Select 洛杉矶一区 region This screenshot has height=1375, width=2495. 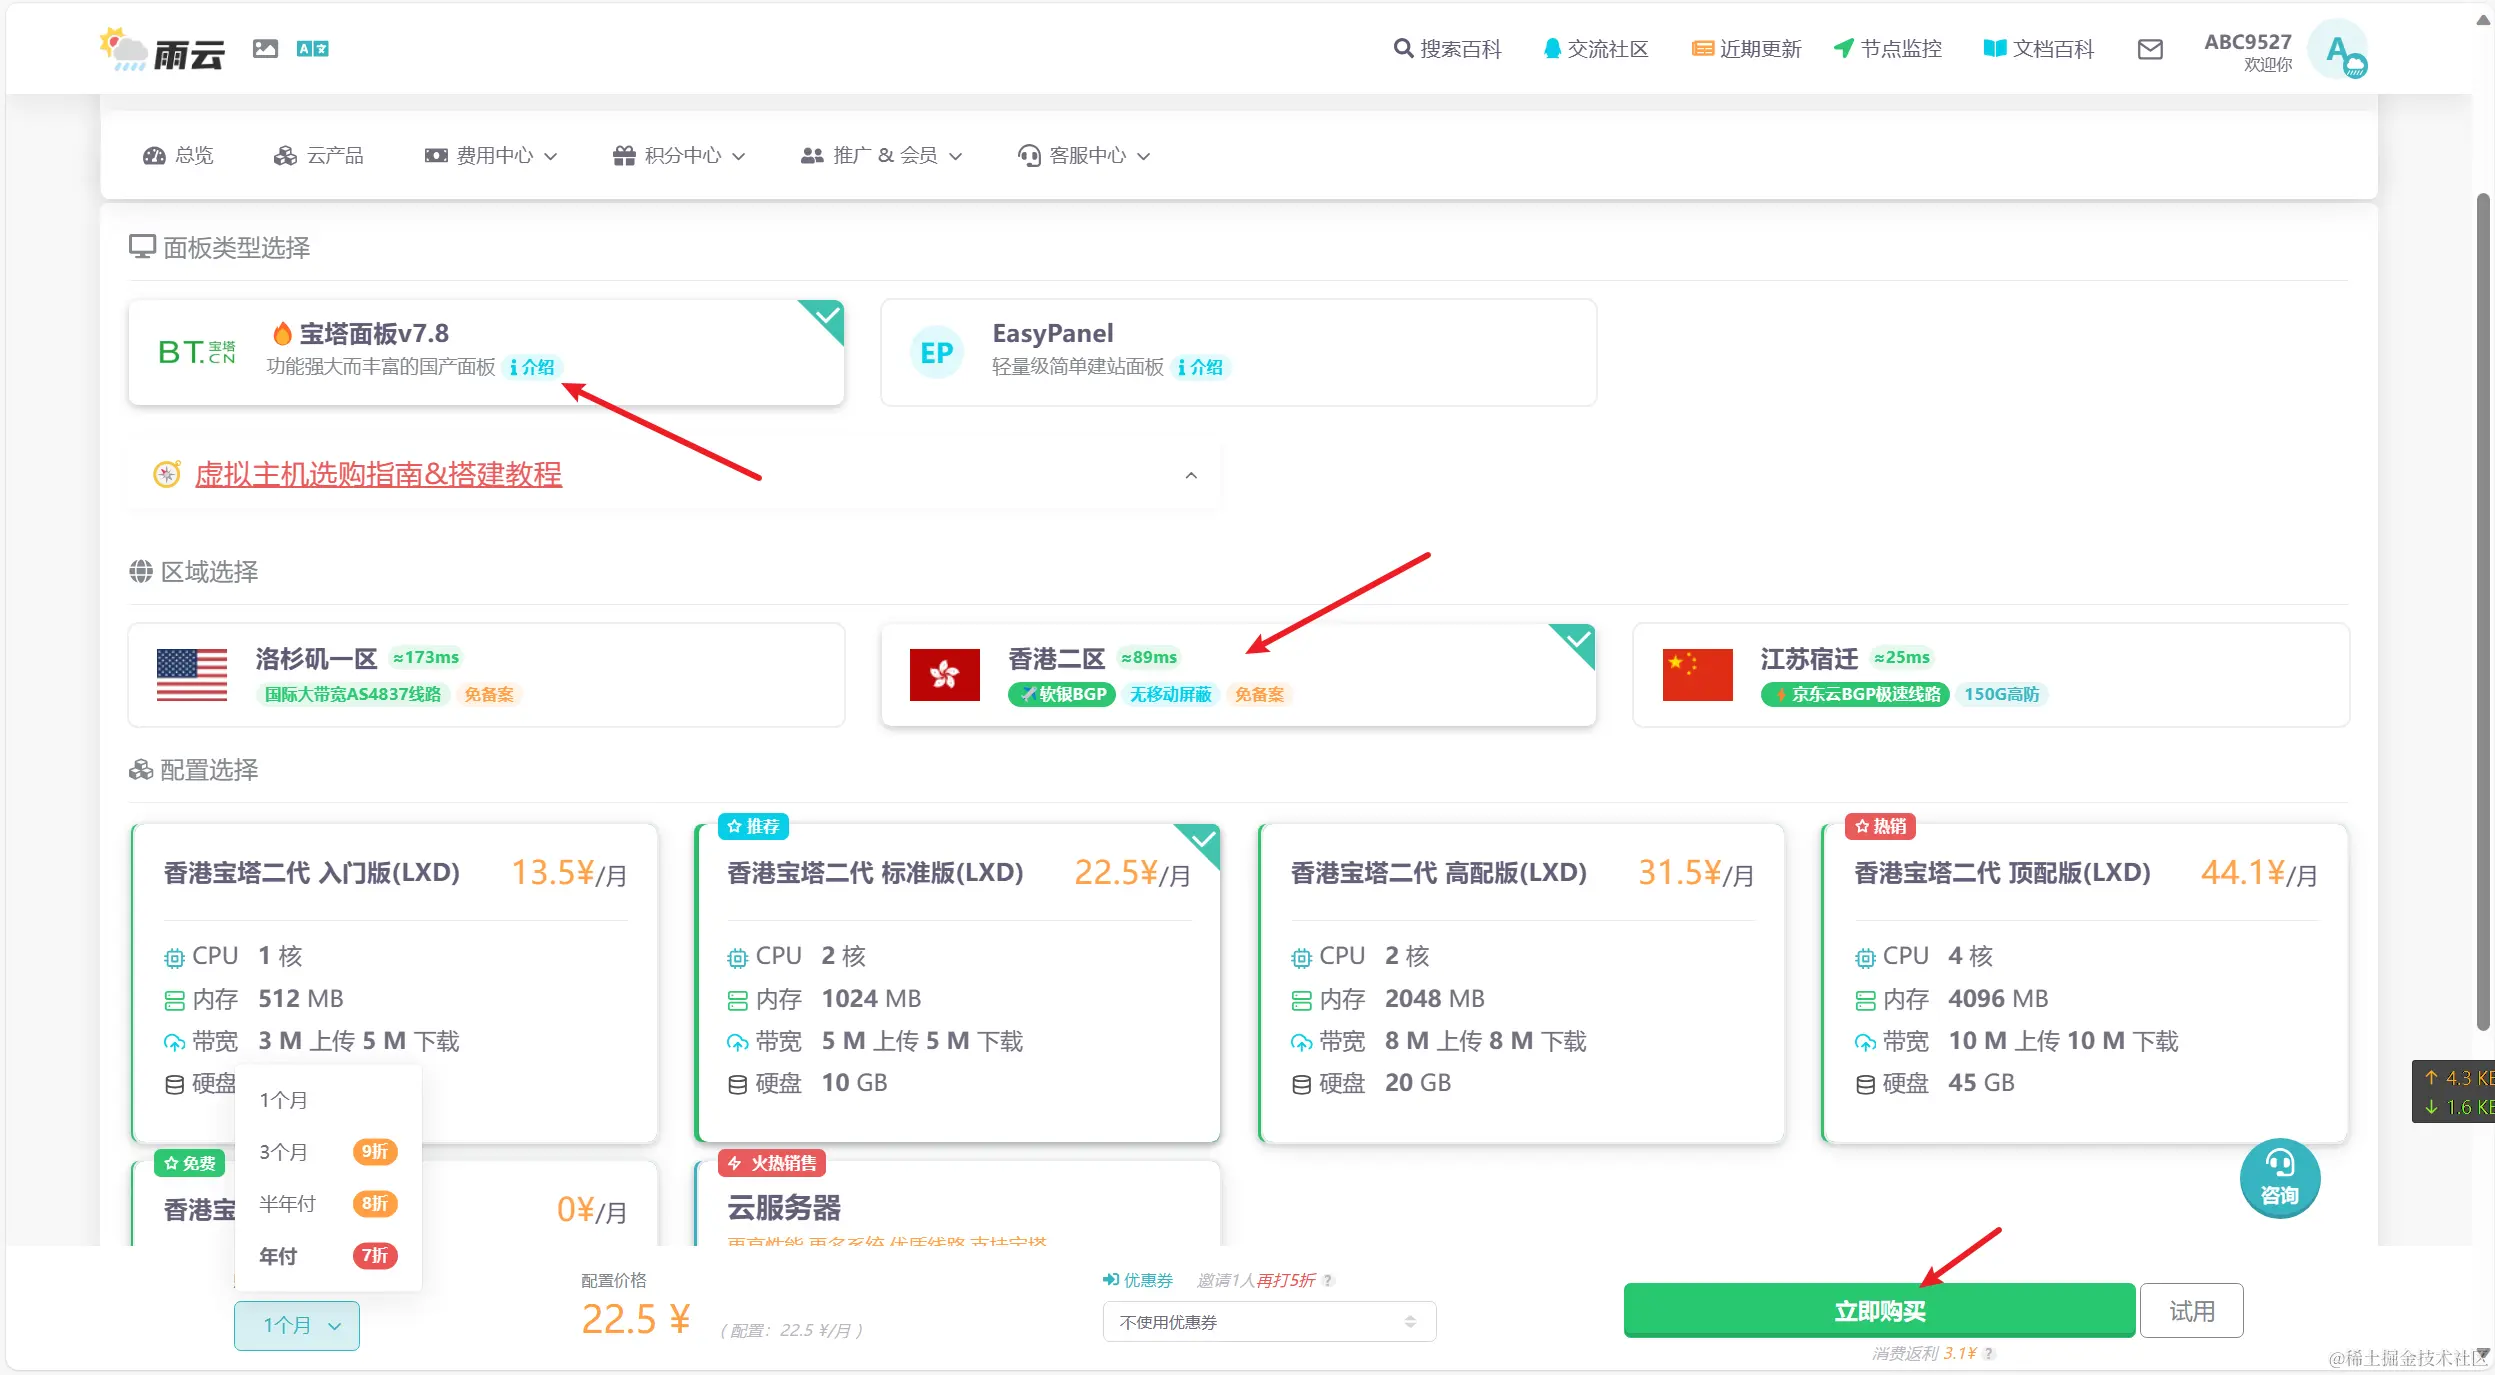(486, 675)
